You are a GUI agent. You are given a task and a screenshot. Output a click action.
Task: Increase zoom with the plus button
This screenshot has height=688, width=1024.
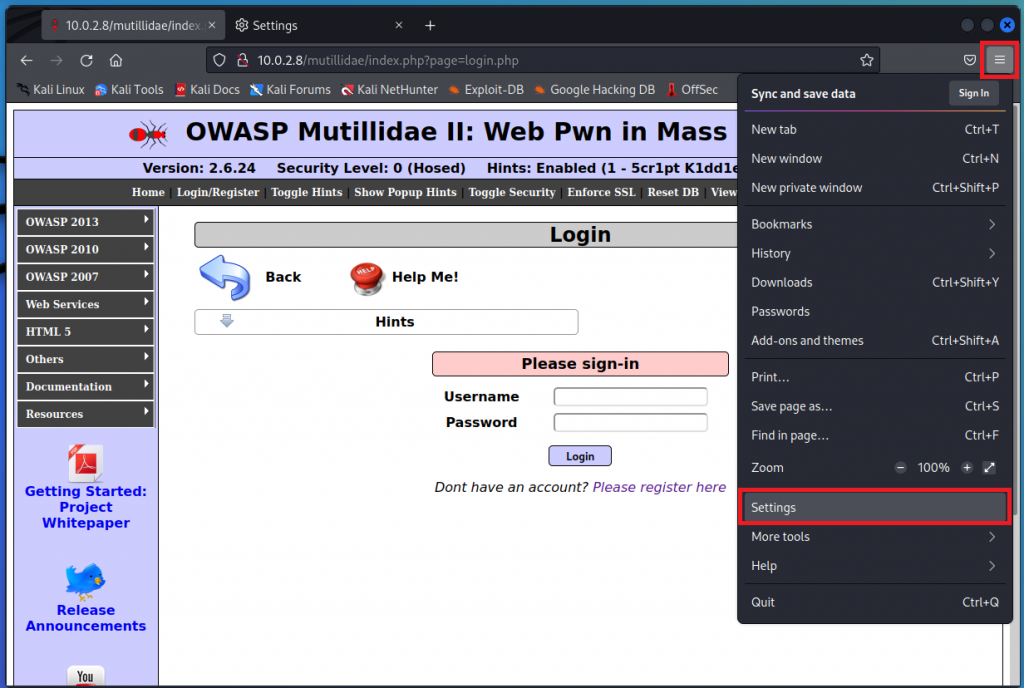[x=967, y=467]
